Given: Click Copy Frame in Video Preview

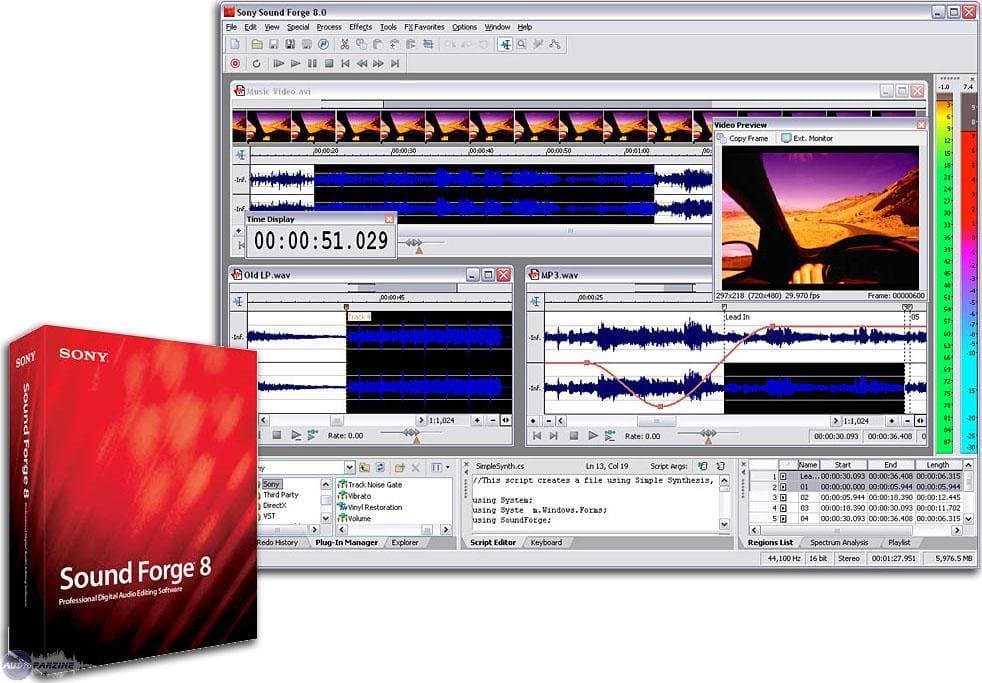Looking at the screenshot, I should click(743, 138).
